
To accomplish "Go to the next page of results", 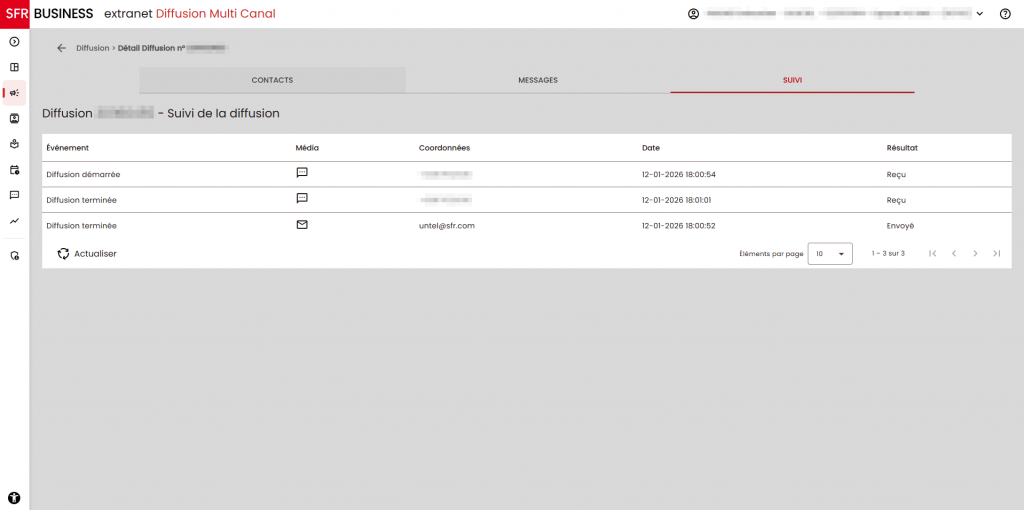I will (975, 254).
